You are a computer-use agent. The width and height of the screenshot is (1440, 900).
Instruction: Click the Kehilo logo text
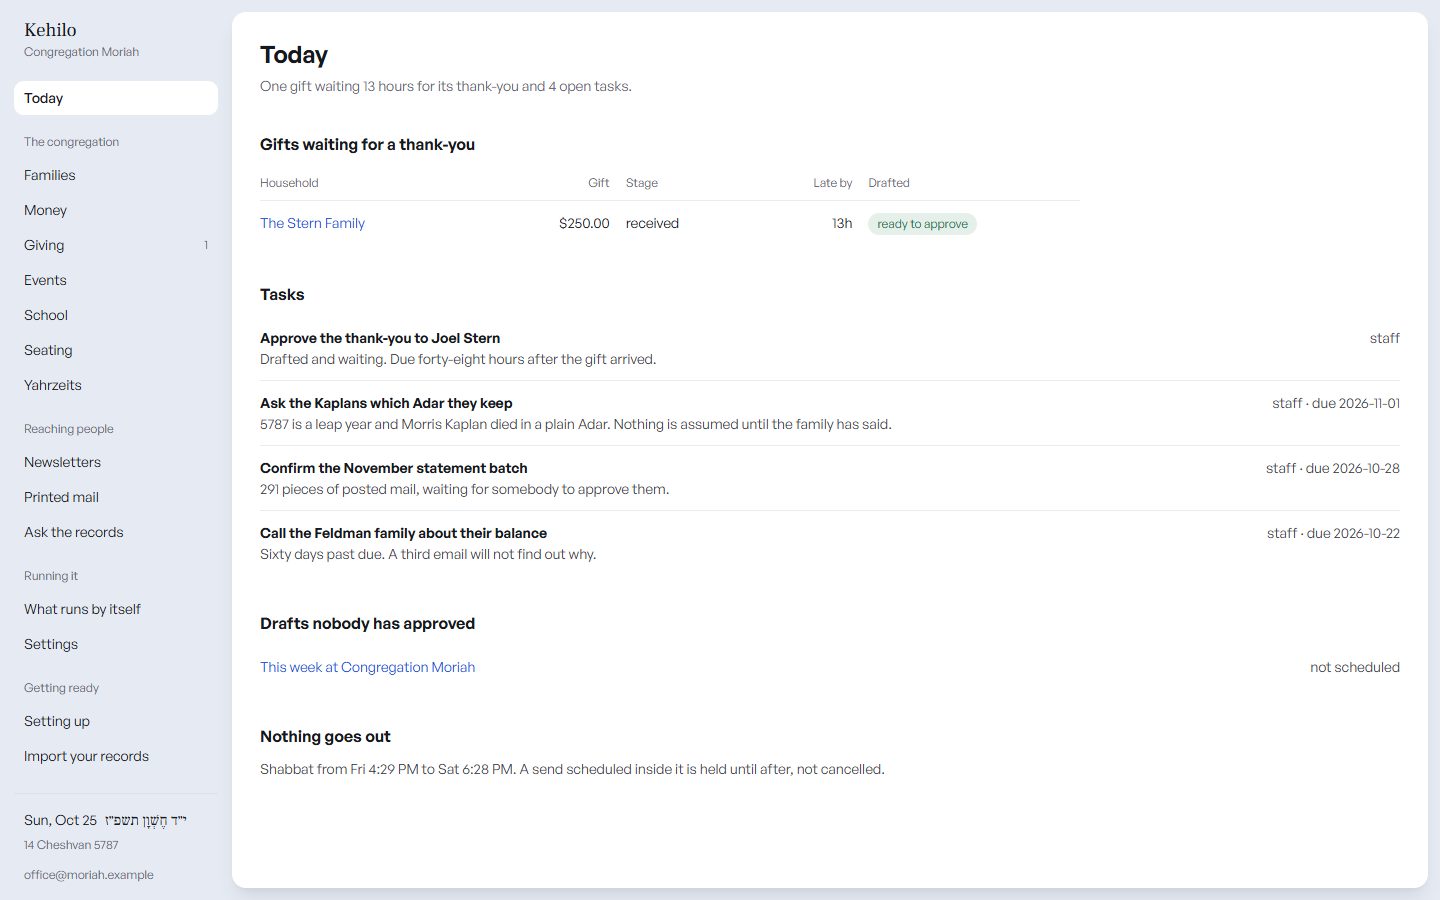click(x=50, y=30)
